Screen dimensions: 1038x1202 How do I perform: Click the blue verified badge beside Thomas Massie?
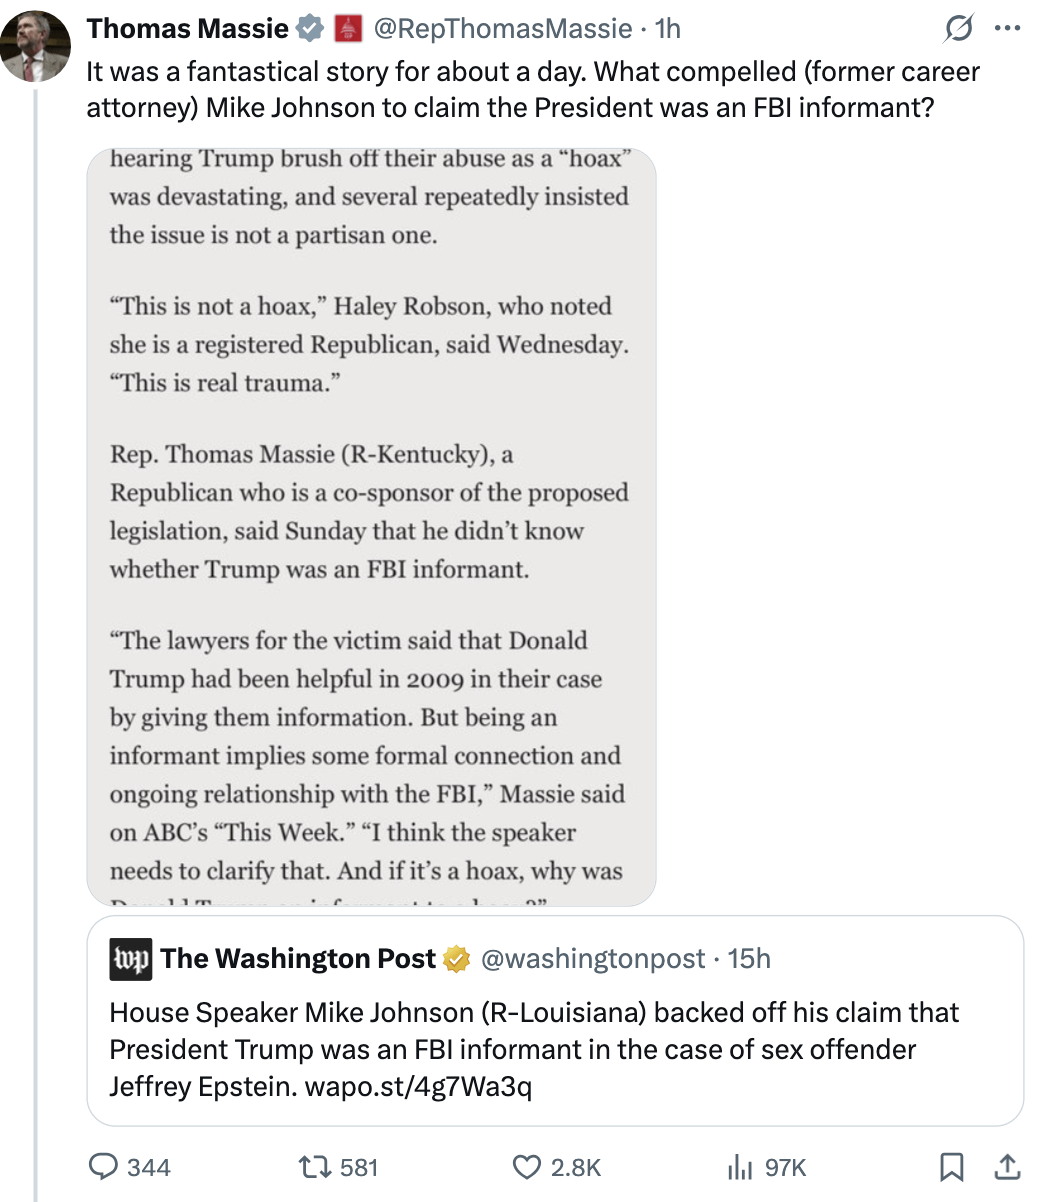coord(311,29)
